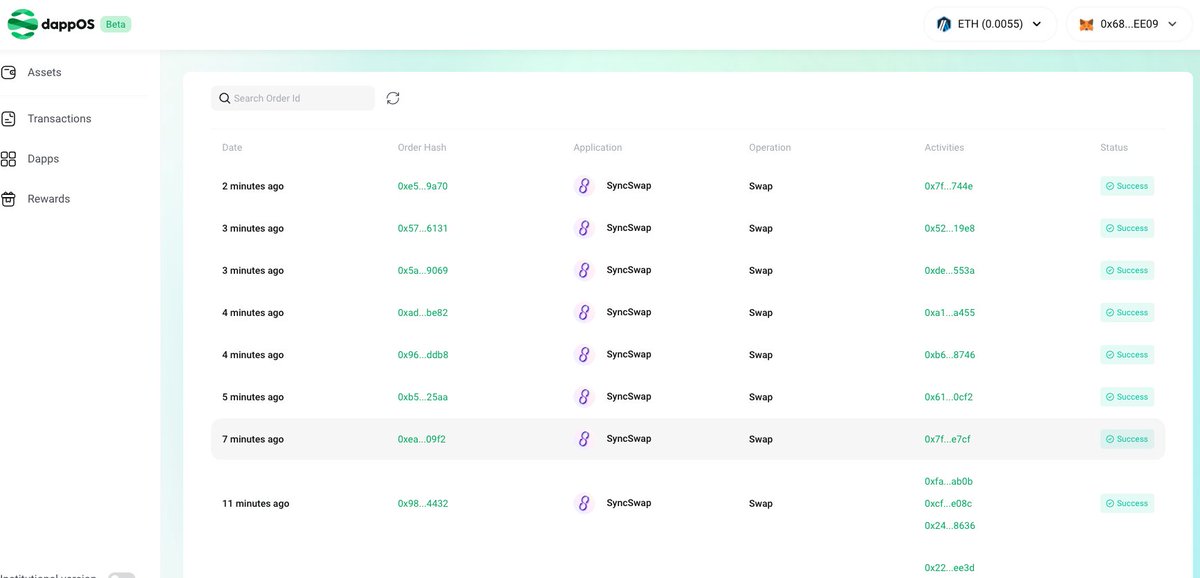Open Transactions in the sidebar
Screen dimensions: 1200x578
pos(59,119)
